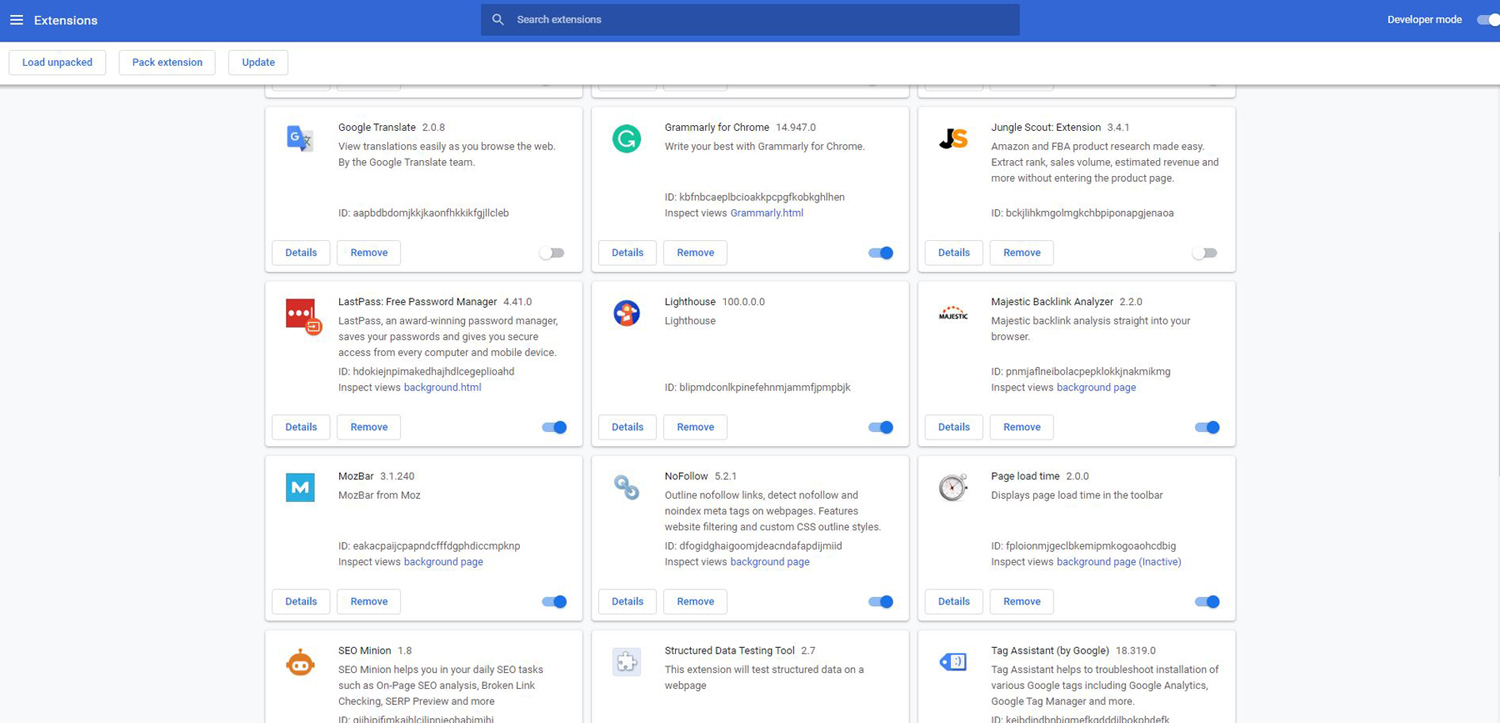Click Load unpacked button
The height and width of the screenshot is (723, 1500).
coord(57,62)
